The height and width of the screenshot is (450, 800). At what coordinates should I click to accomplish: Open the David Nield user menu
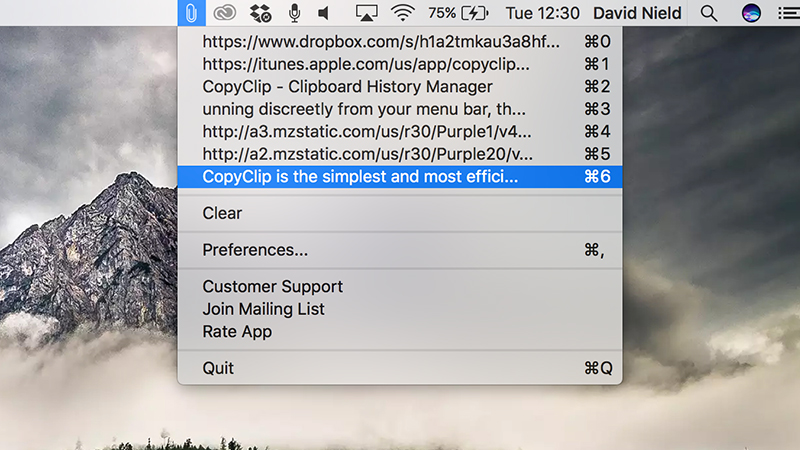point(637,13)
